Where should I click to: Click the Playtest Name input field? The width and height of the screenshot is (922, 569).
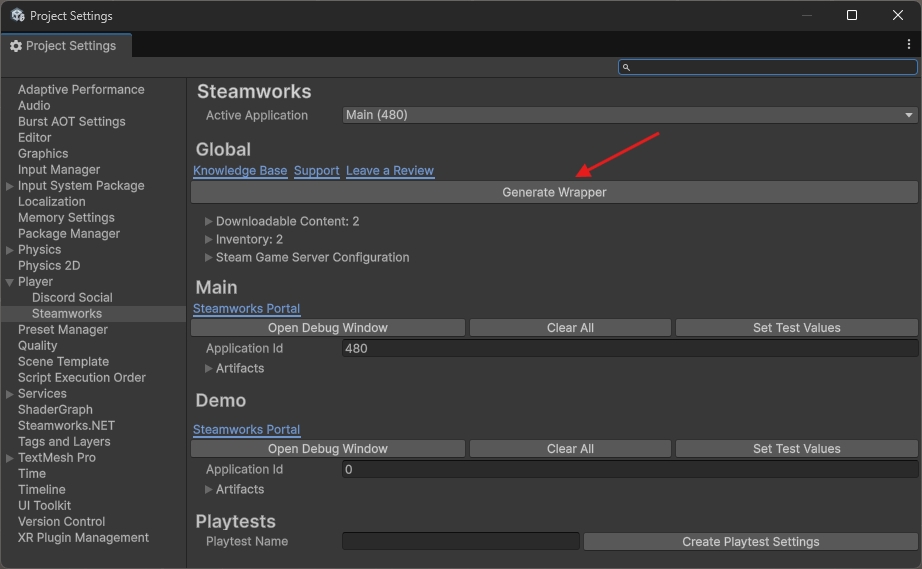tap(461, 541)
